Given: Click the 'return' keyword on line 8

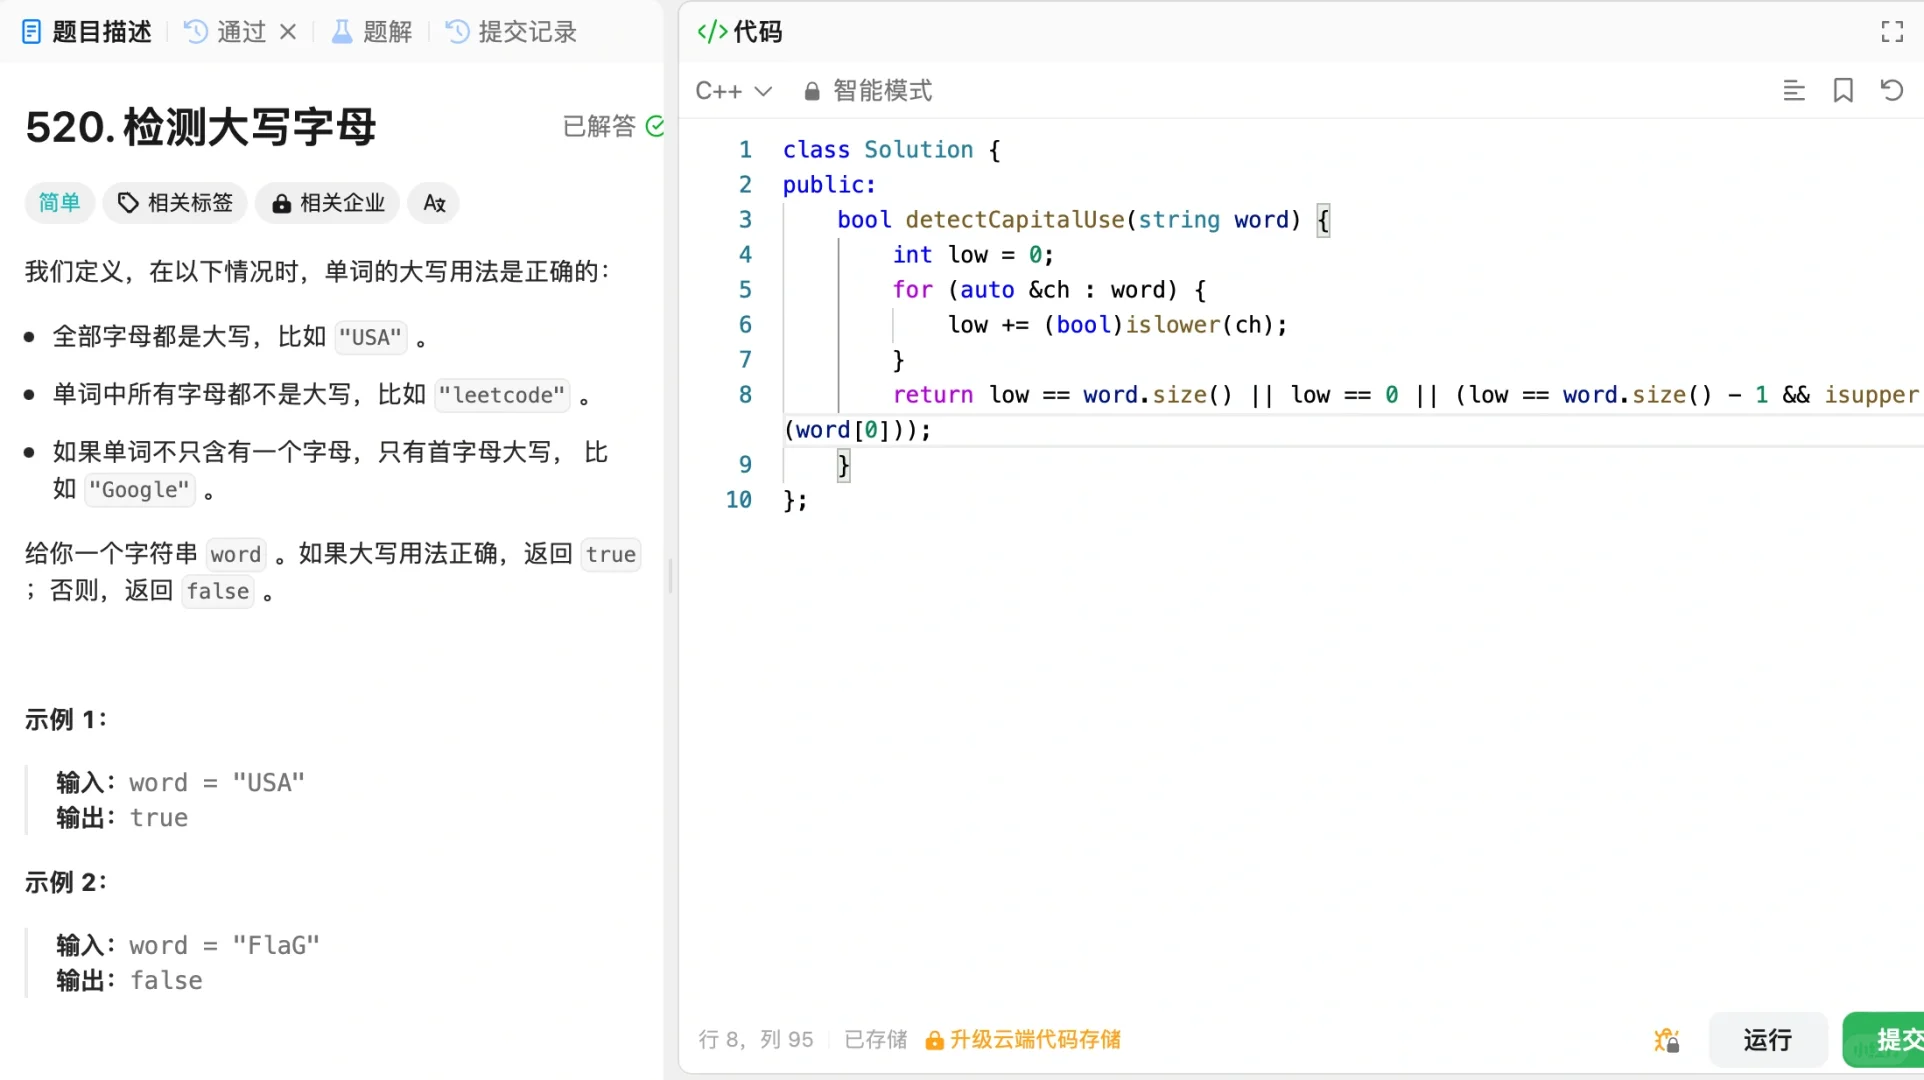Looking at the screenshot, I should [x=933, y=395].
